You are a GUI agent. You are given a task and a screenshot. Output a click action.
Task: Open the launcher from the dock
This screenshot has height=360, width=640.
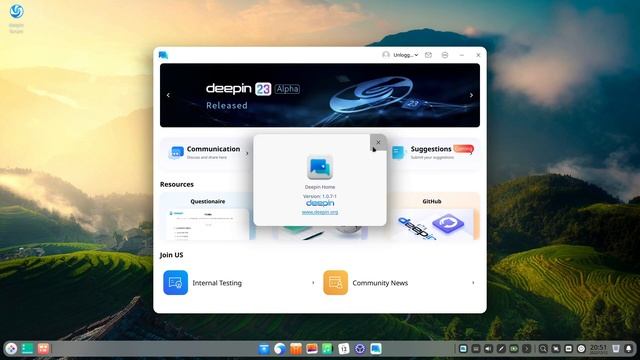(11, 348)
